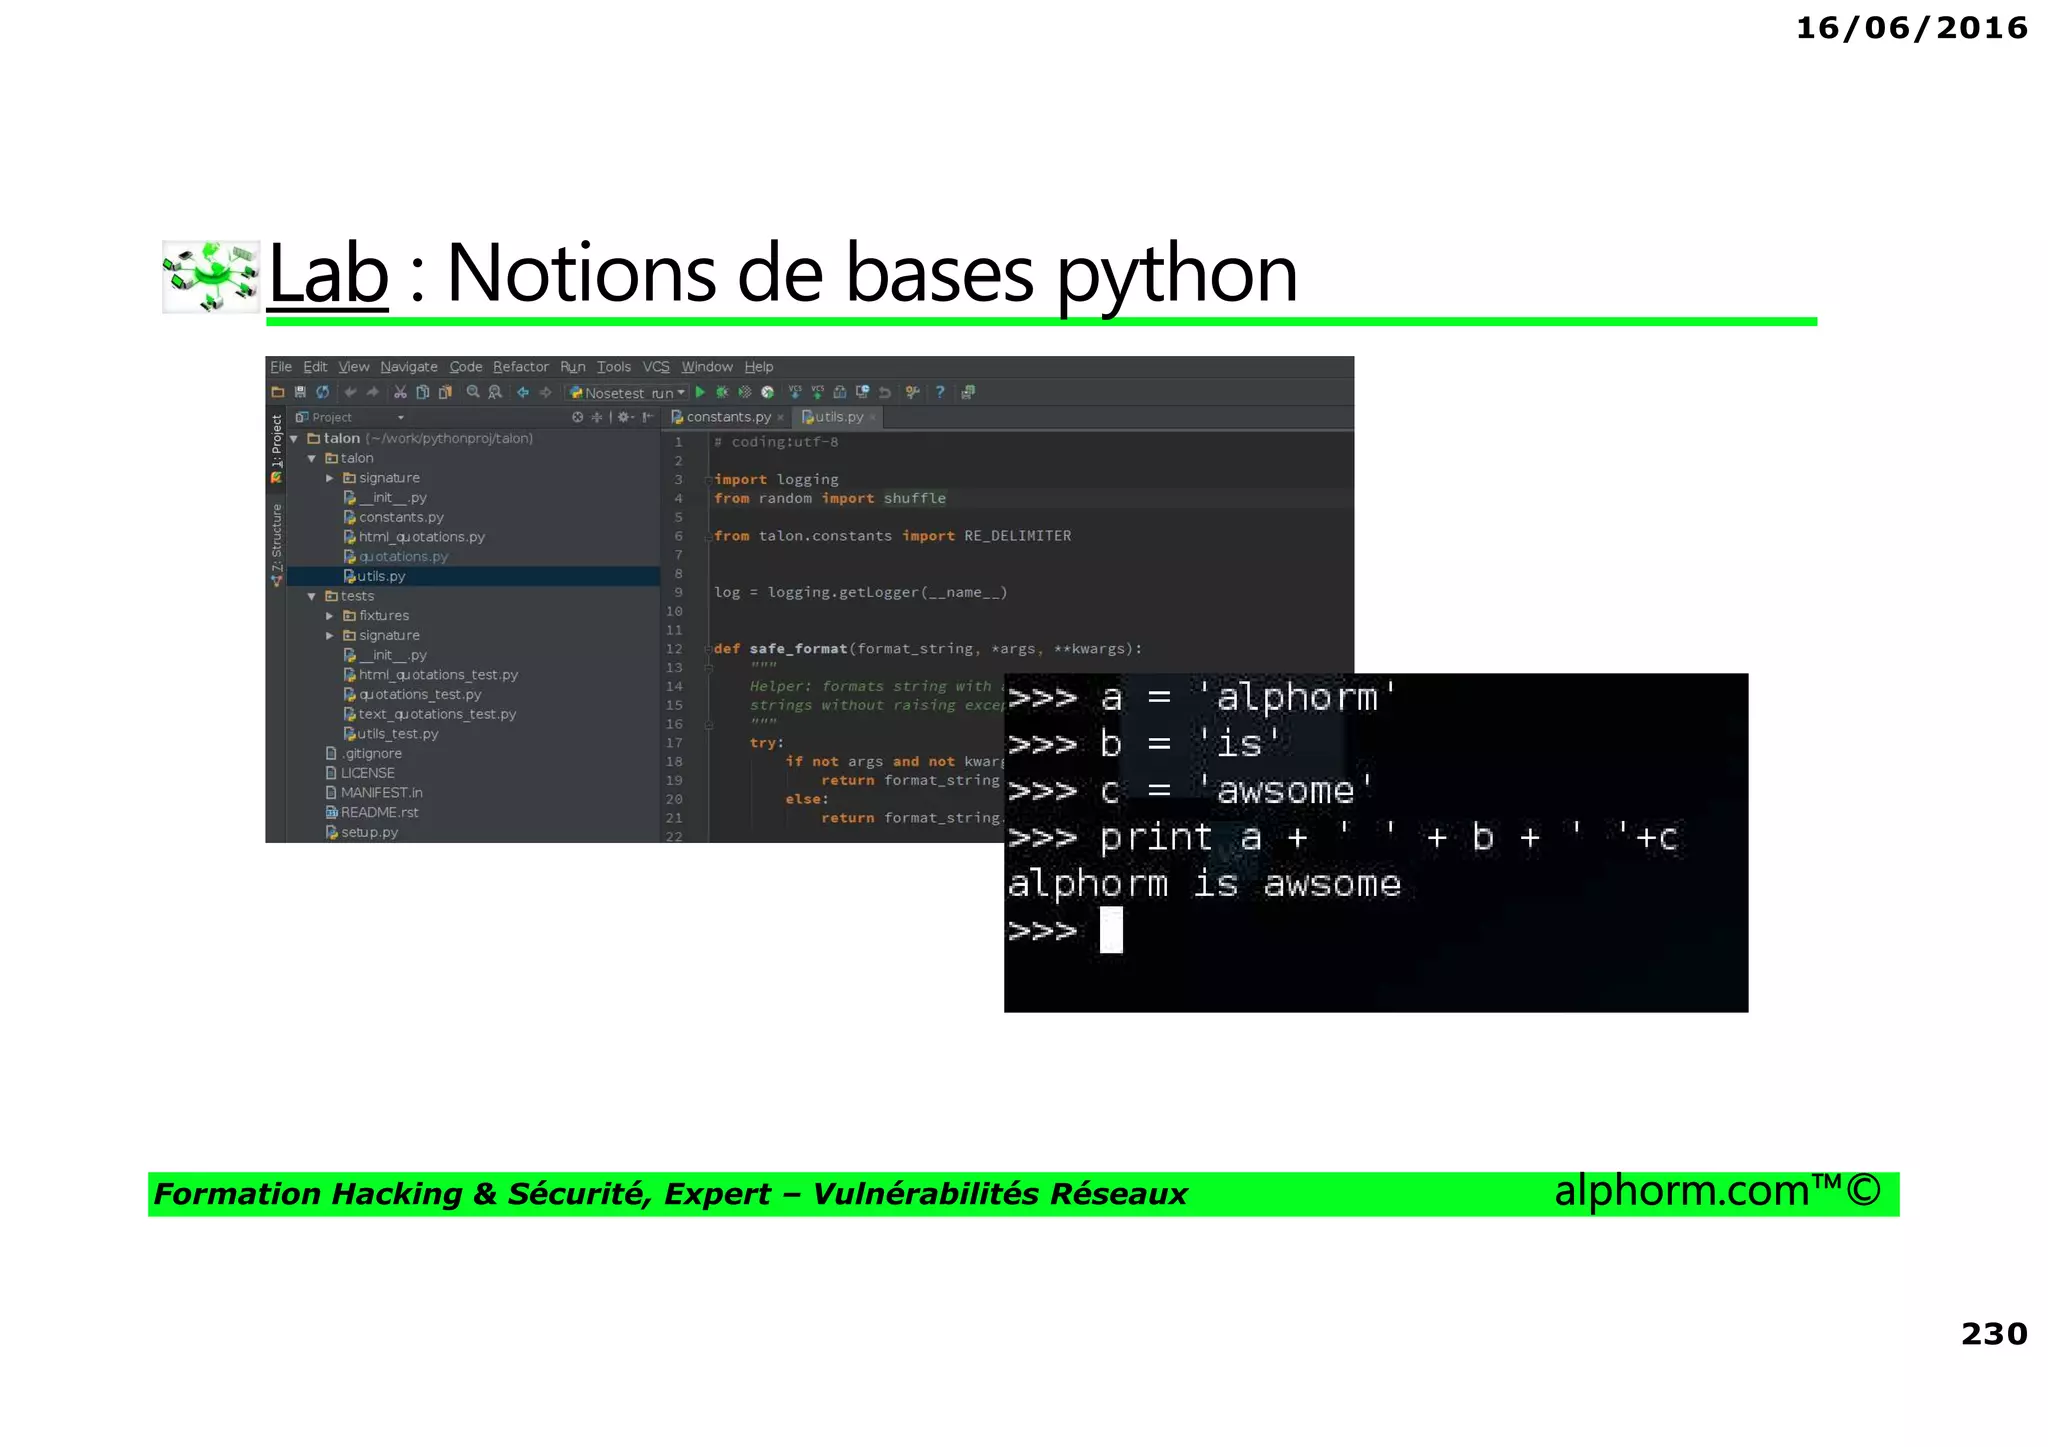Screen dimensions: 2048x1447
Task: Navigate Forward with right arrow icon
Action: click(546, 392)
